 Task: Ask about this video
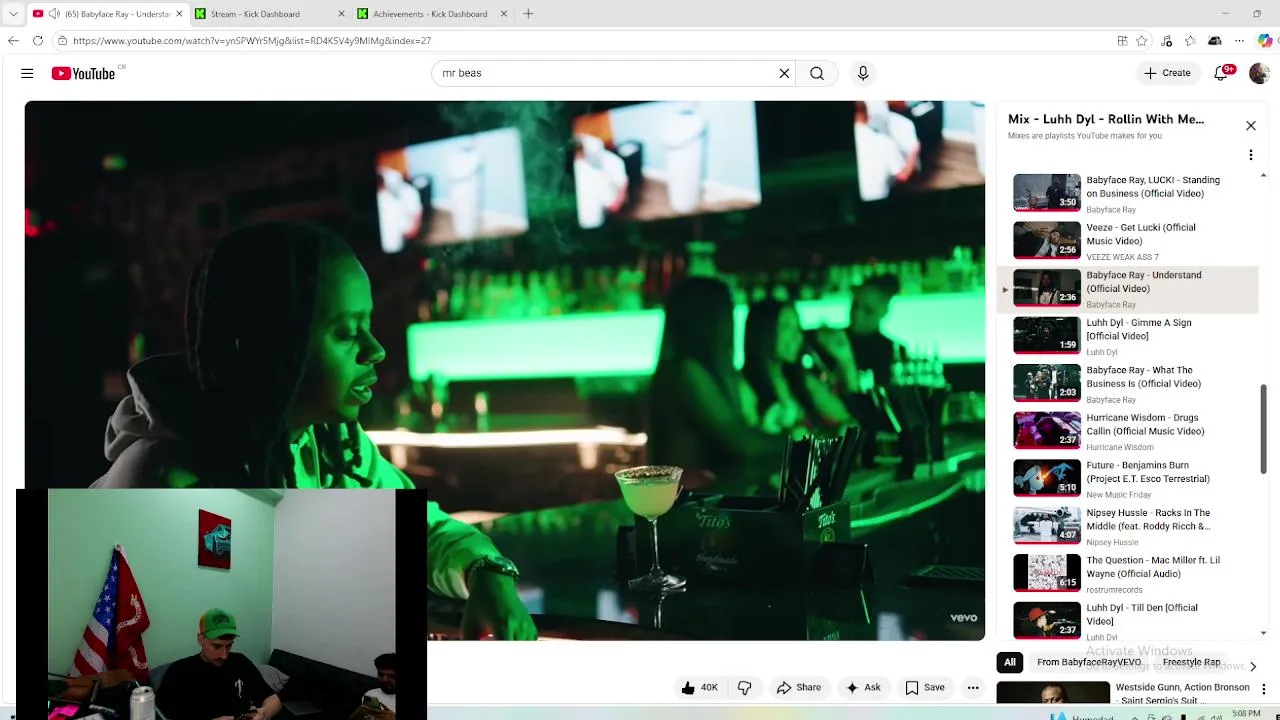863,688
